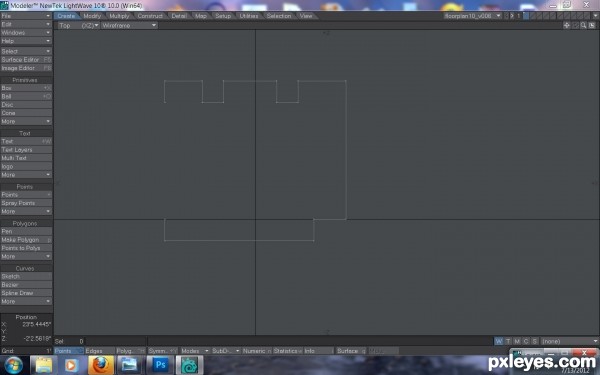The image size is (600, 375).
Task: Click the Make Polygon button
Action: [x=26, y=240]
